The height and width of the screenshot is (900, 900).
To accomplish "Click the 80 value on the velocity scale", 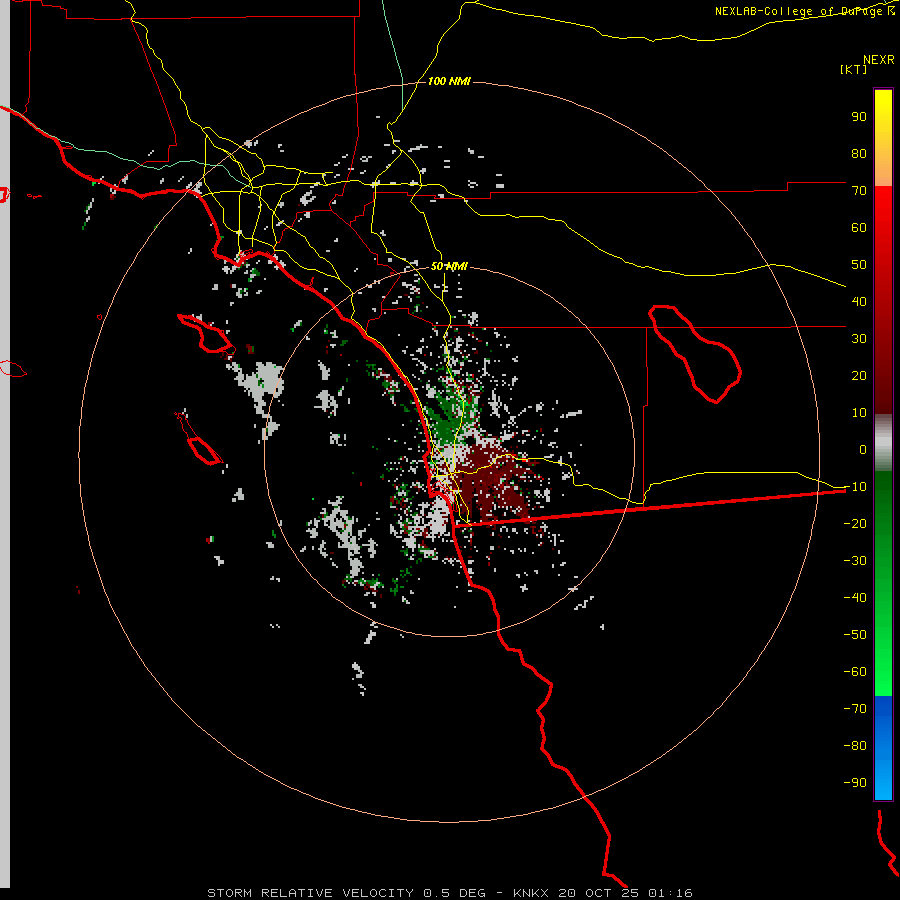I will coord(859,153).
